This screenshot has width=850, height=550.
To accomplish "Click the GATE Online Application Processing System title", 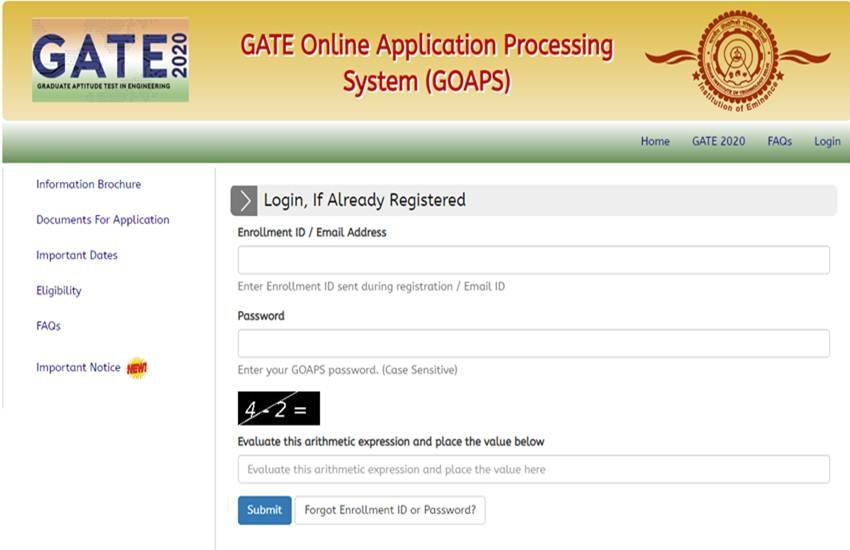I will (427, 63).
